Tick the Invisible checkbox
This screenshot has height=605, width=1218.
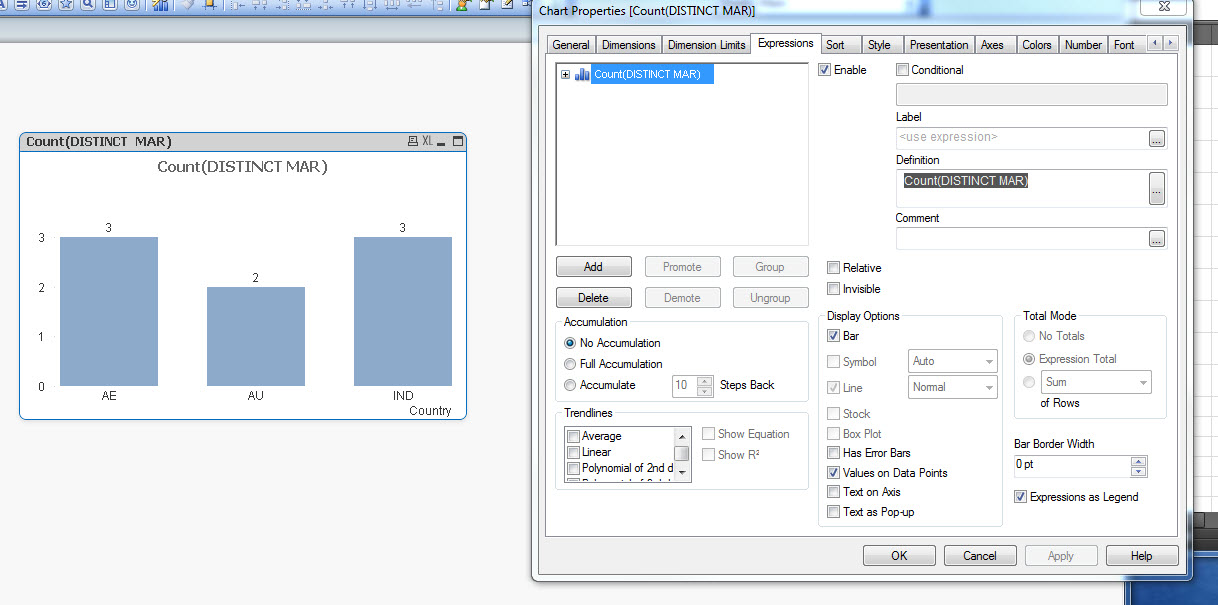(x=833, y=289)
